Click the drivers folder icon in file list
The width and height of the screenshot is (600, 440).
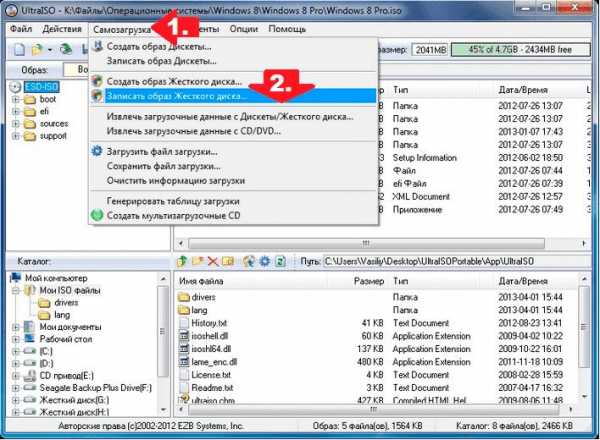click(x=184, y=297)
